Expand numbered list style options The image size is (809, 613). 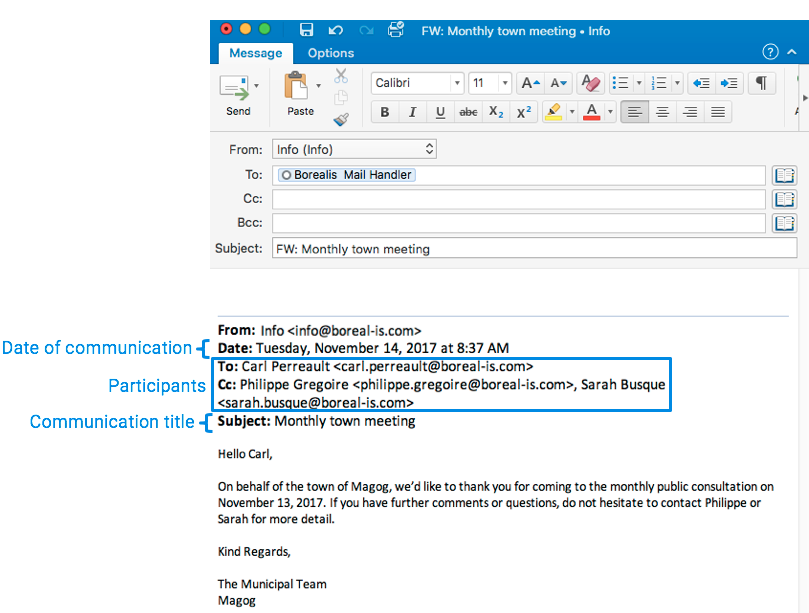[x=677, y=83]
